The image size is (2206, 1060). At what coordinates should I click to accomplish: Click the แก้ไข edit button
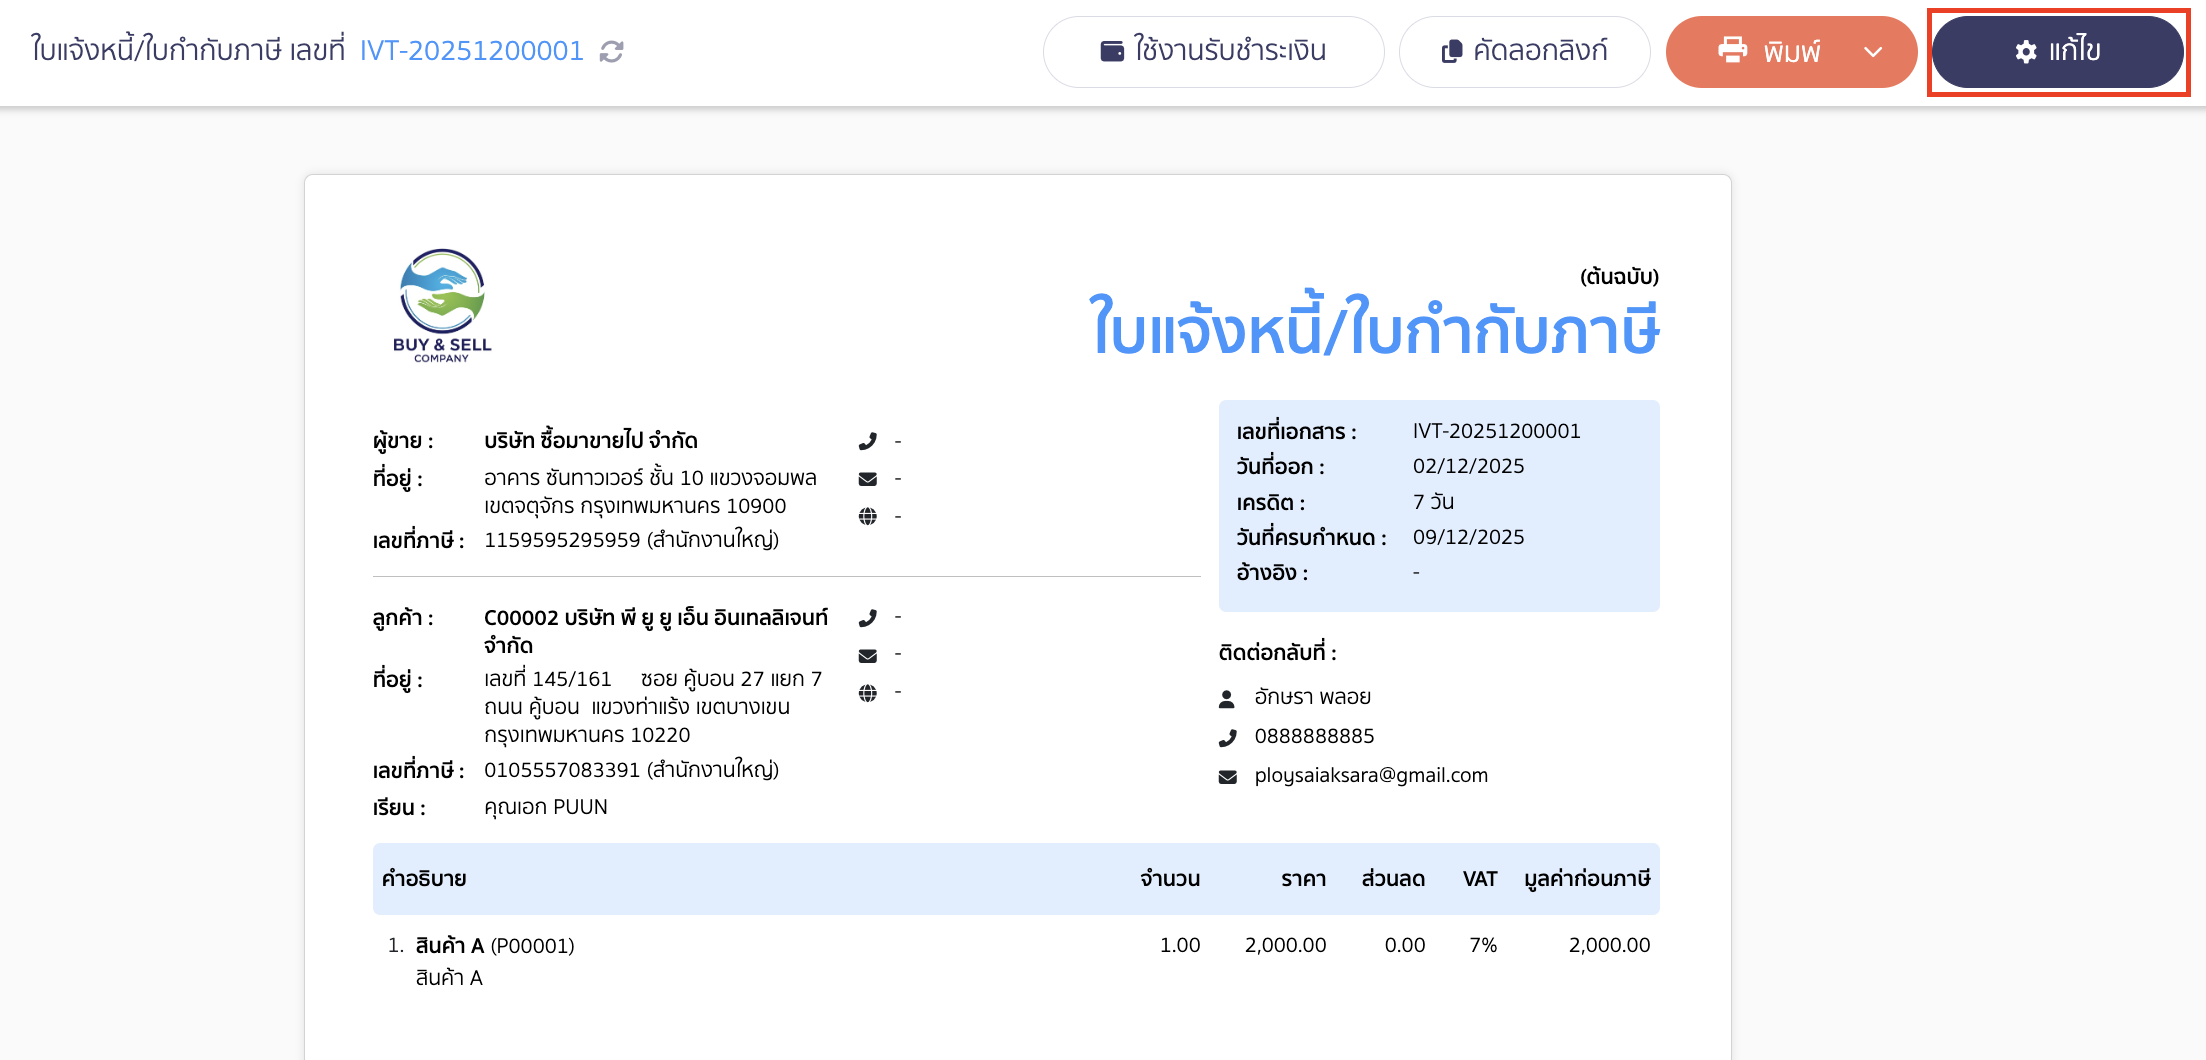tap(2057, 51)
